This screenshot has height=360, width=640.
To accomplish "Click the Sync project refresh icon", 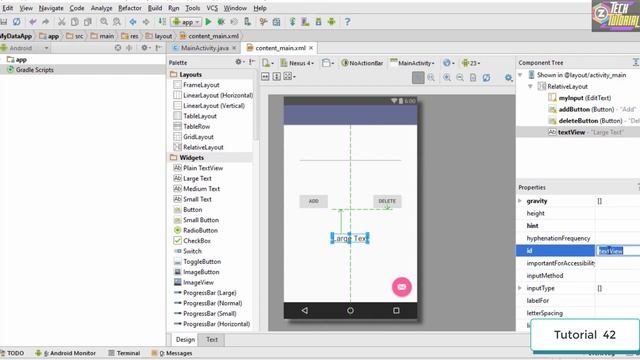I will point(16,22).
